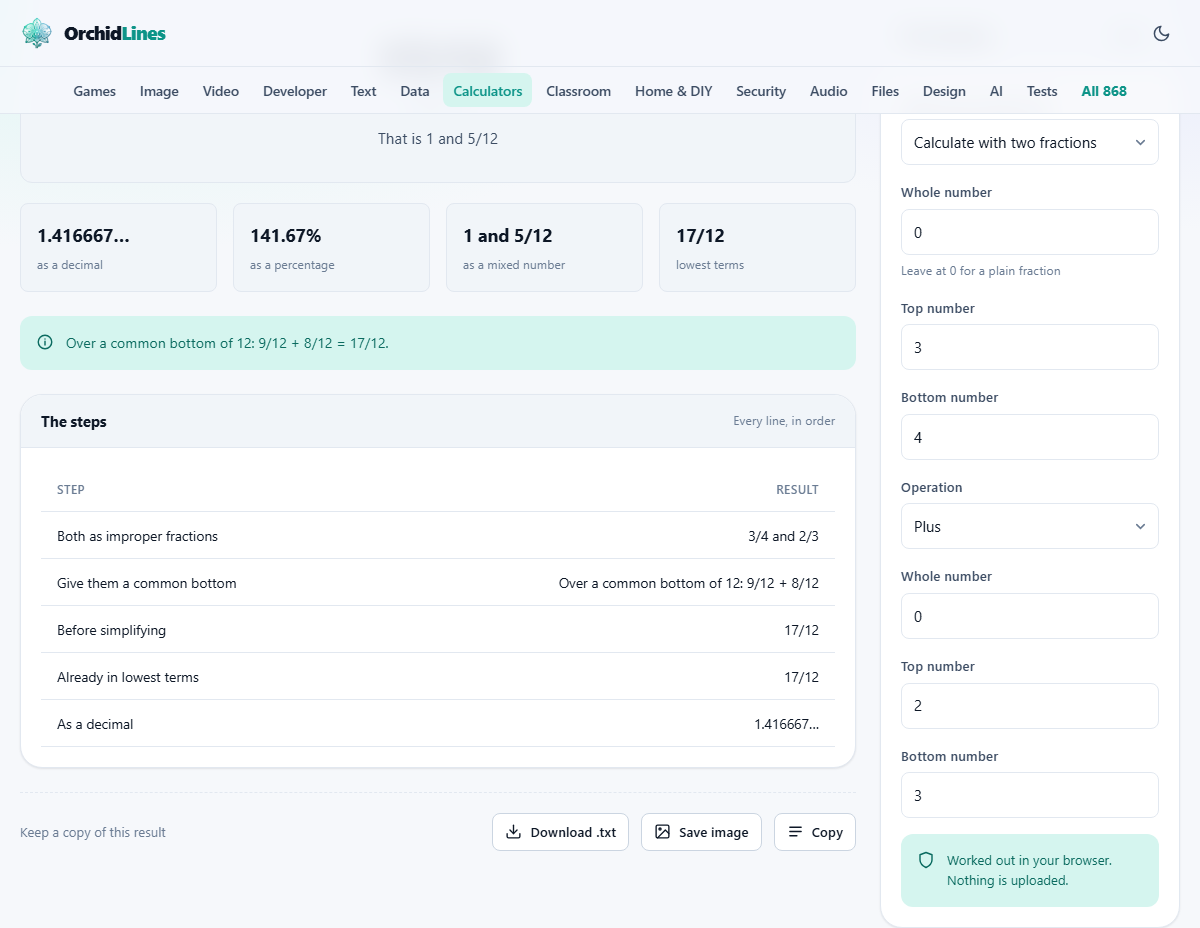Click "Both as improper fractions" row
The image size is (1200, 928).
click(438, 536)
